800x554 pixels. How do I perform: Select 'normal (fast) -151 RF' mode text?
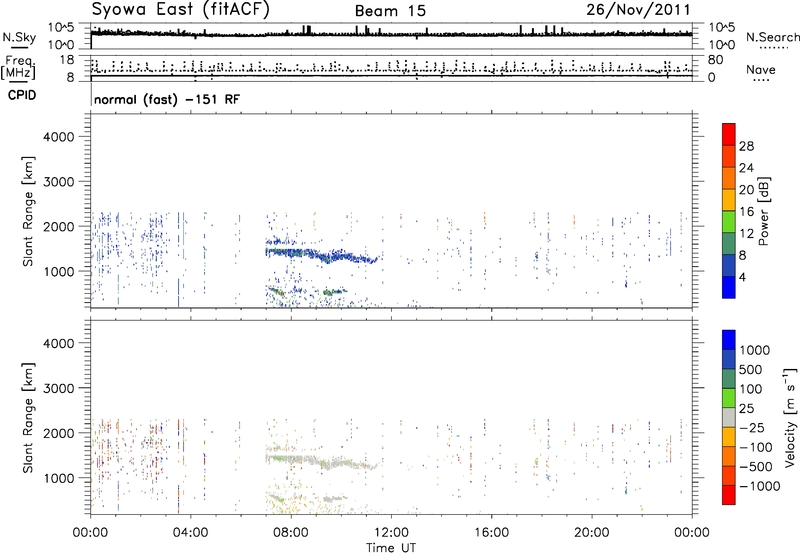pyautogui.click(x=167, y=99)
